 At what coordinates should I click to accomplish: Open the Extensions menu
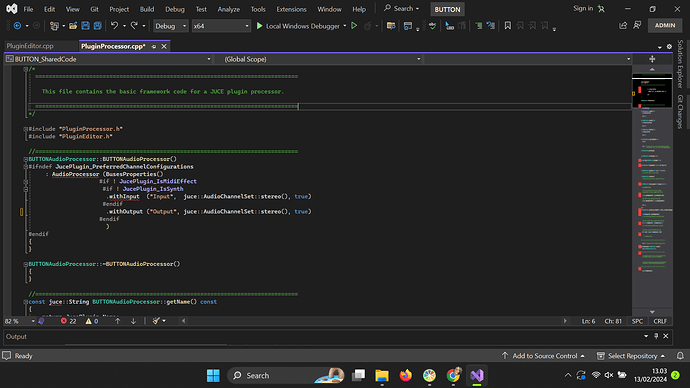(x=291, y=9)
